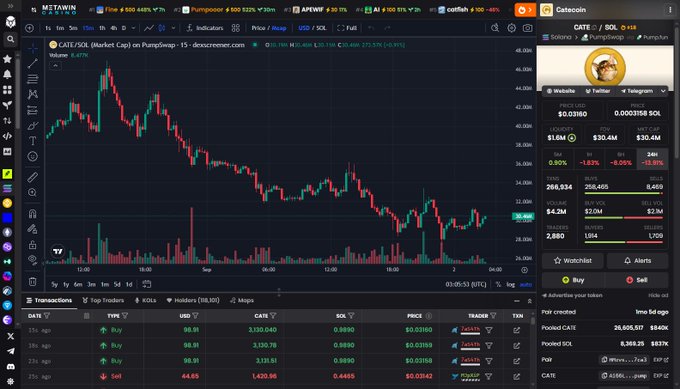Screen dimensions: 680x389
Task: Open first Buy row transaction link
Action: click(517, 330)
